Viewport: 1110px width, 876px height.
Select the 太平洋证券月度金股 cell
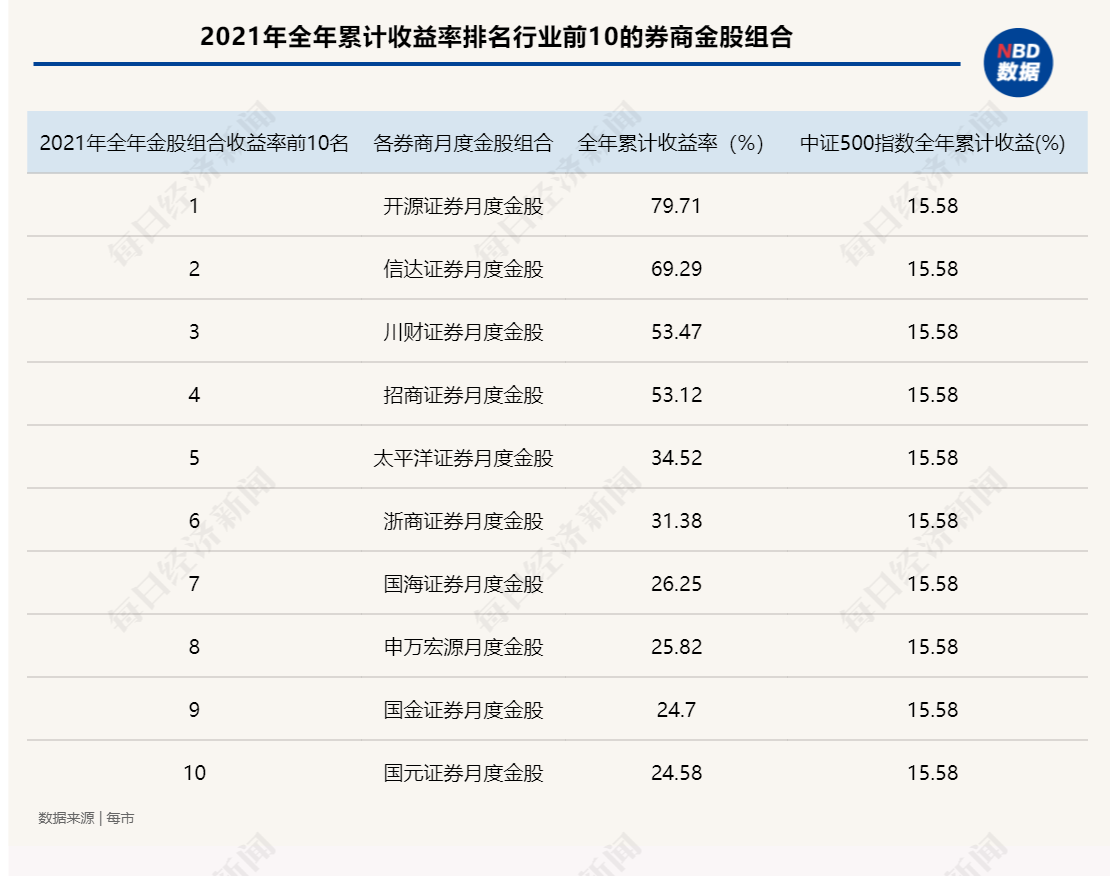pyautogui.click(x=463, y=458)
